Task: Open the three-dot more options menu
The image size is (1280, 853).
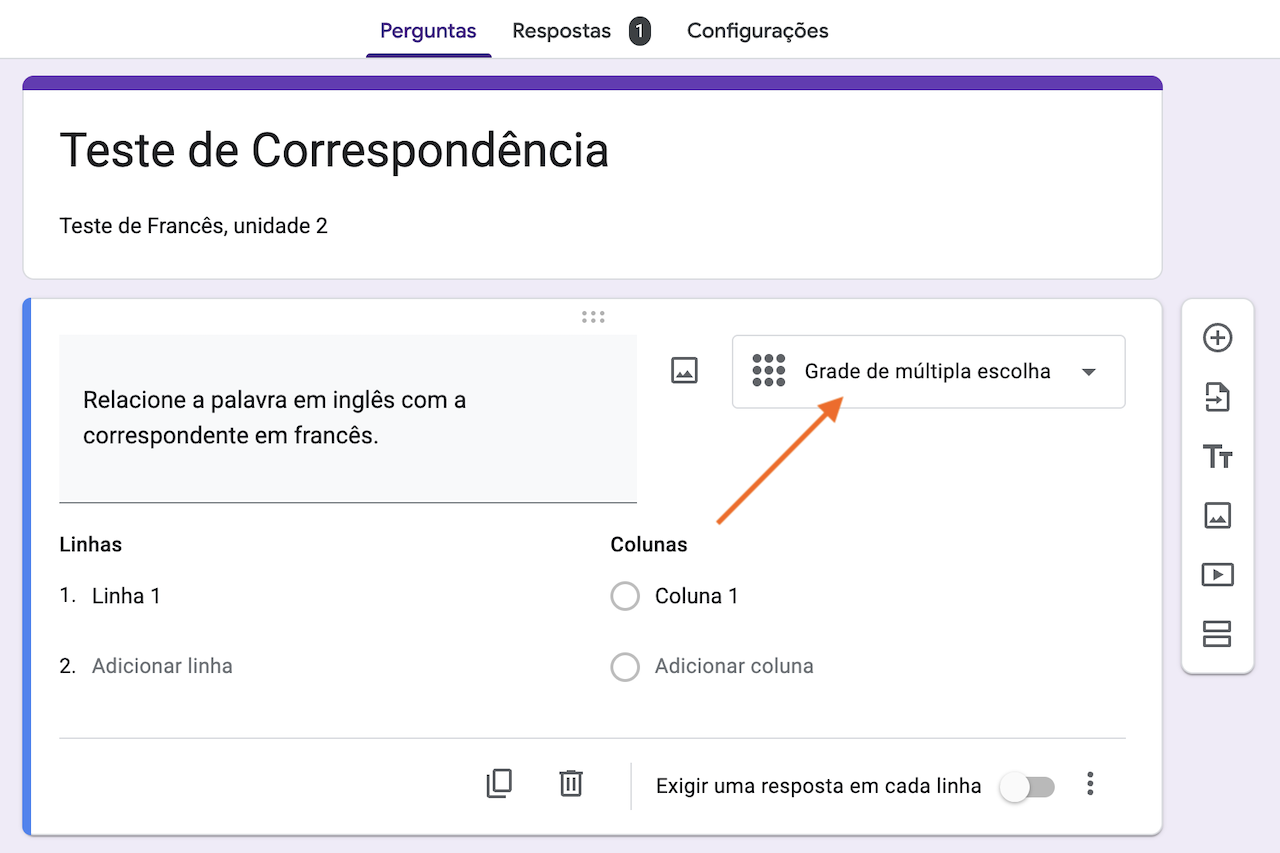Action: (x=1090, y=784)
